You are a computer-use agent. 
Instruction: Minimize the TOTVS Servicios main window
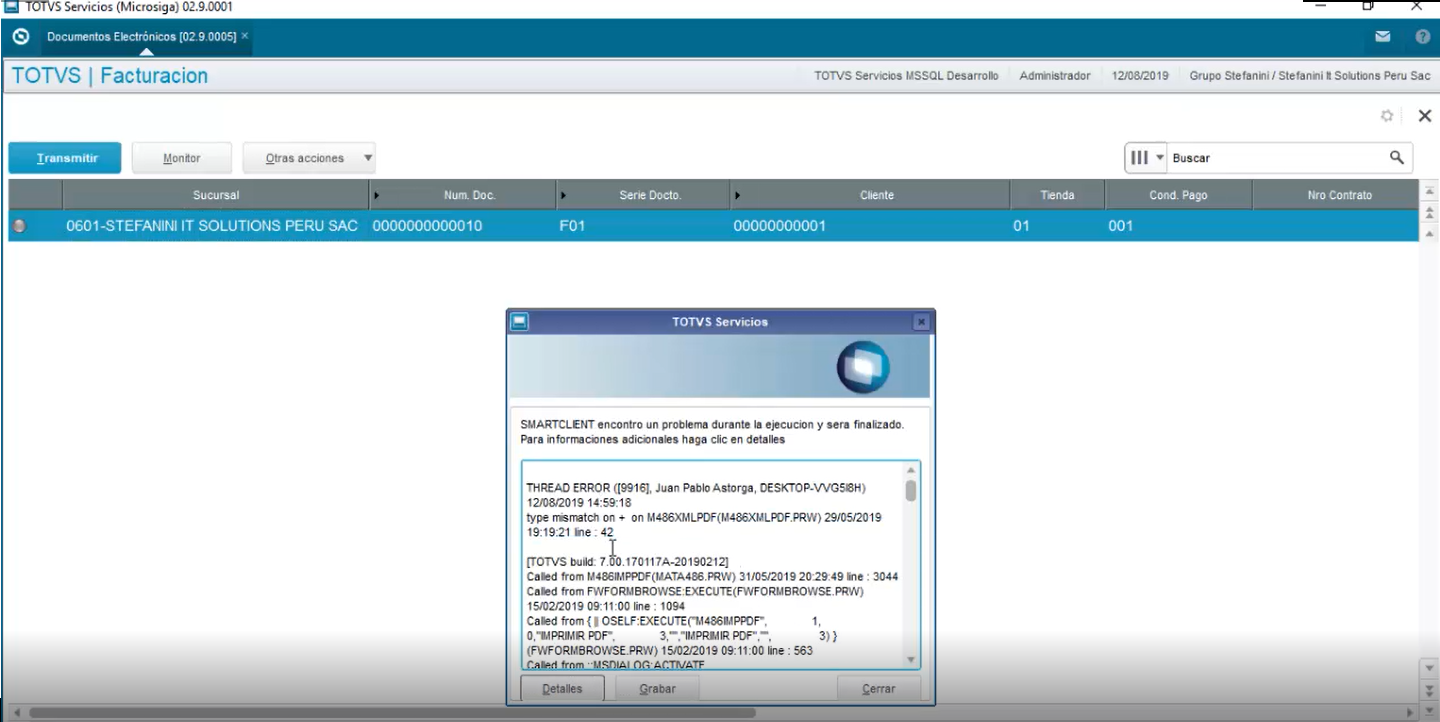click(1321, 6)
